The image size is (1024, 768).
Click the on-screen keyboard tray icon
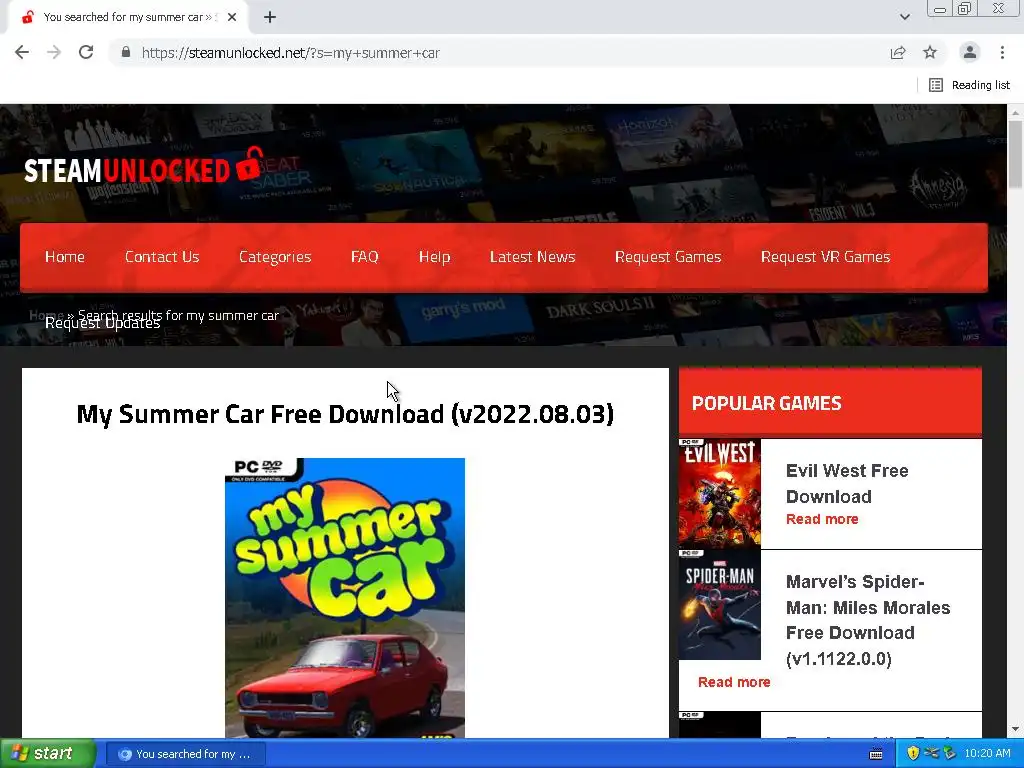point(876,754)
